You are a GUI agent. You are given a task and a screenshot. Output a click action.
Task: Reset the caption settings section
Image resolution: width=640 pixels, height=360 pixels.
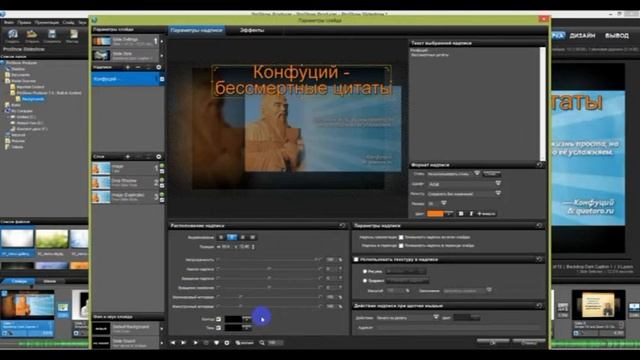(x=540, y=225)
